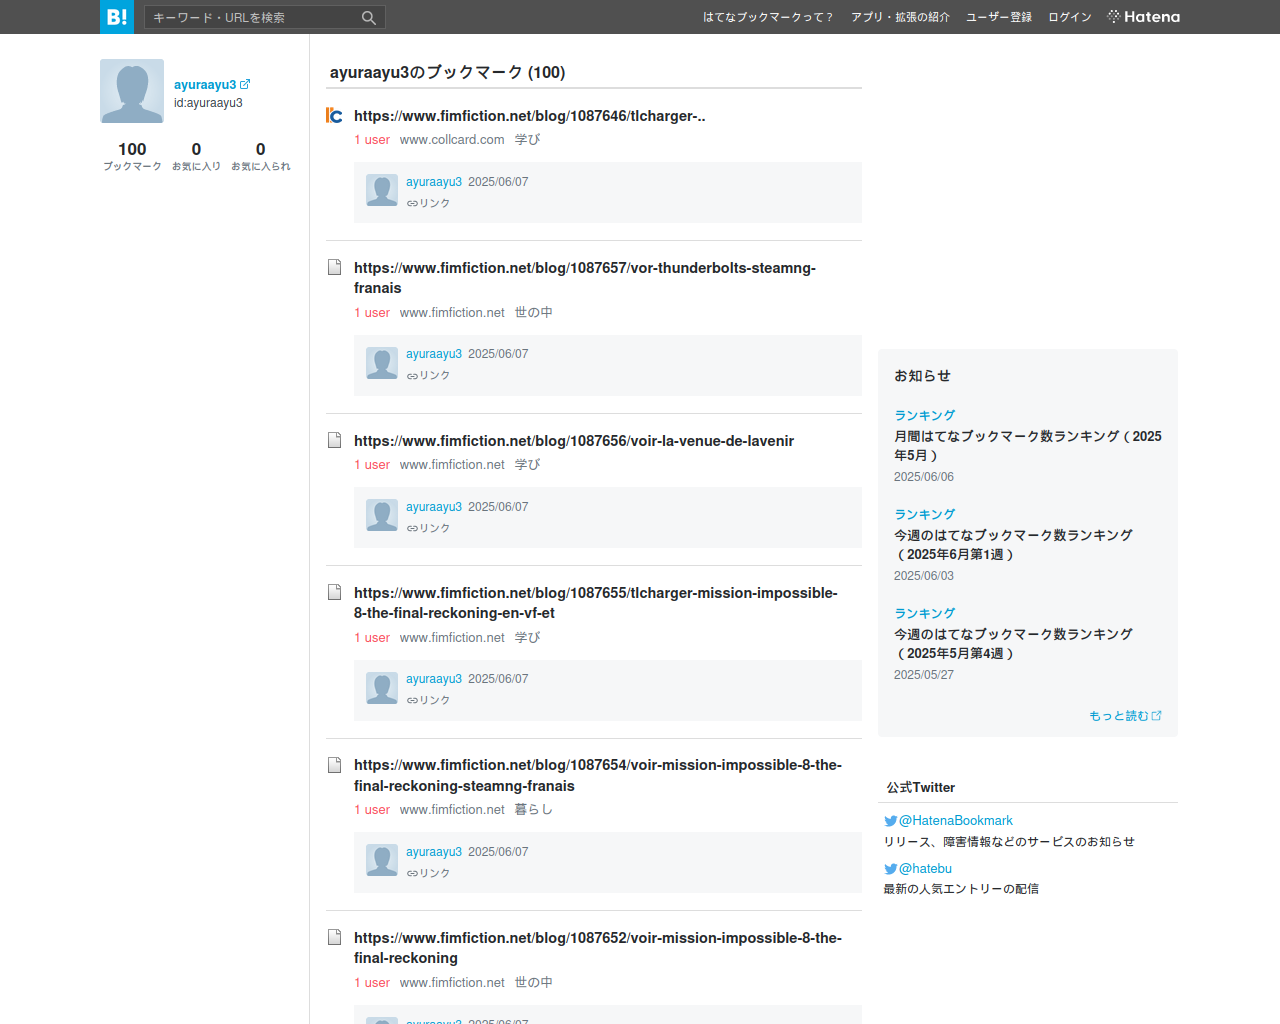Open 1087655/tlcharger-mission-impossible title

click(596, 603)
